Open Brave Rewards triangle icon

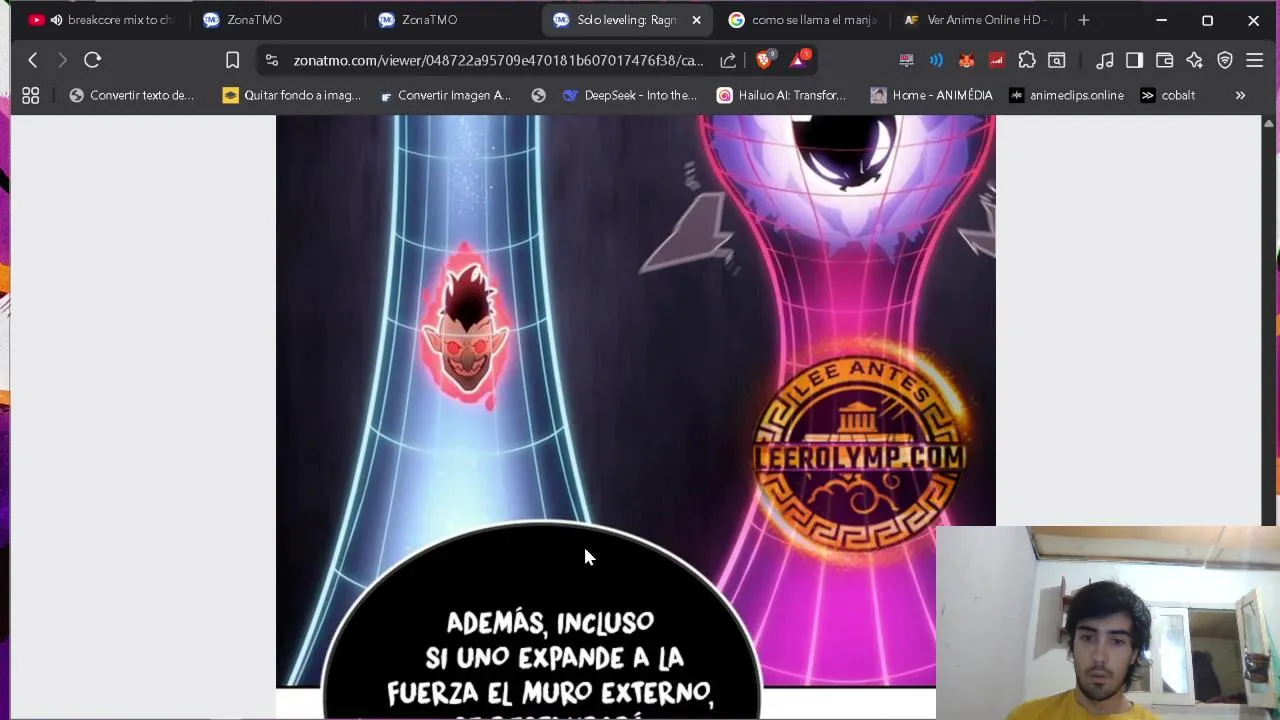coord(798,59)
